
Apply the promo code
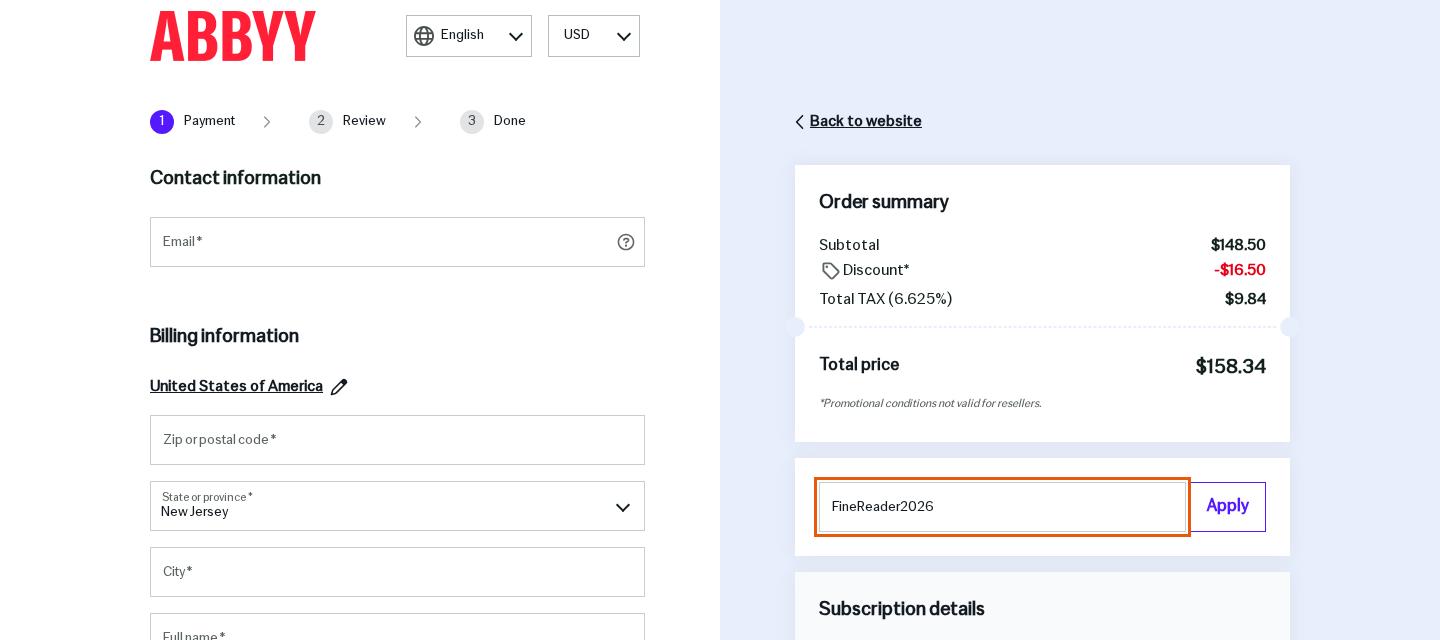tap(1228, 507)
